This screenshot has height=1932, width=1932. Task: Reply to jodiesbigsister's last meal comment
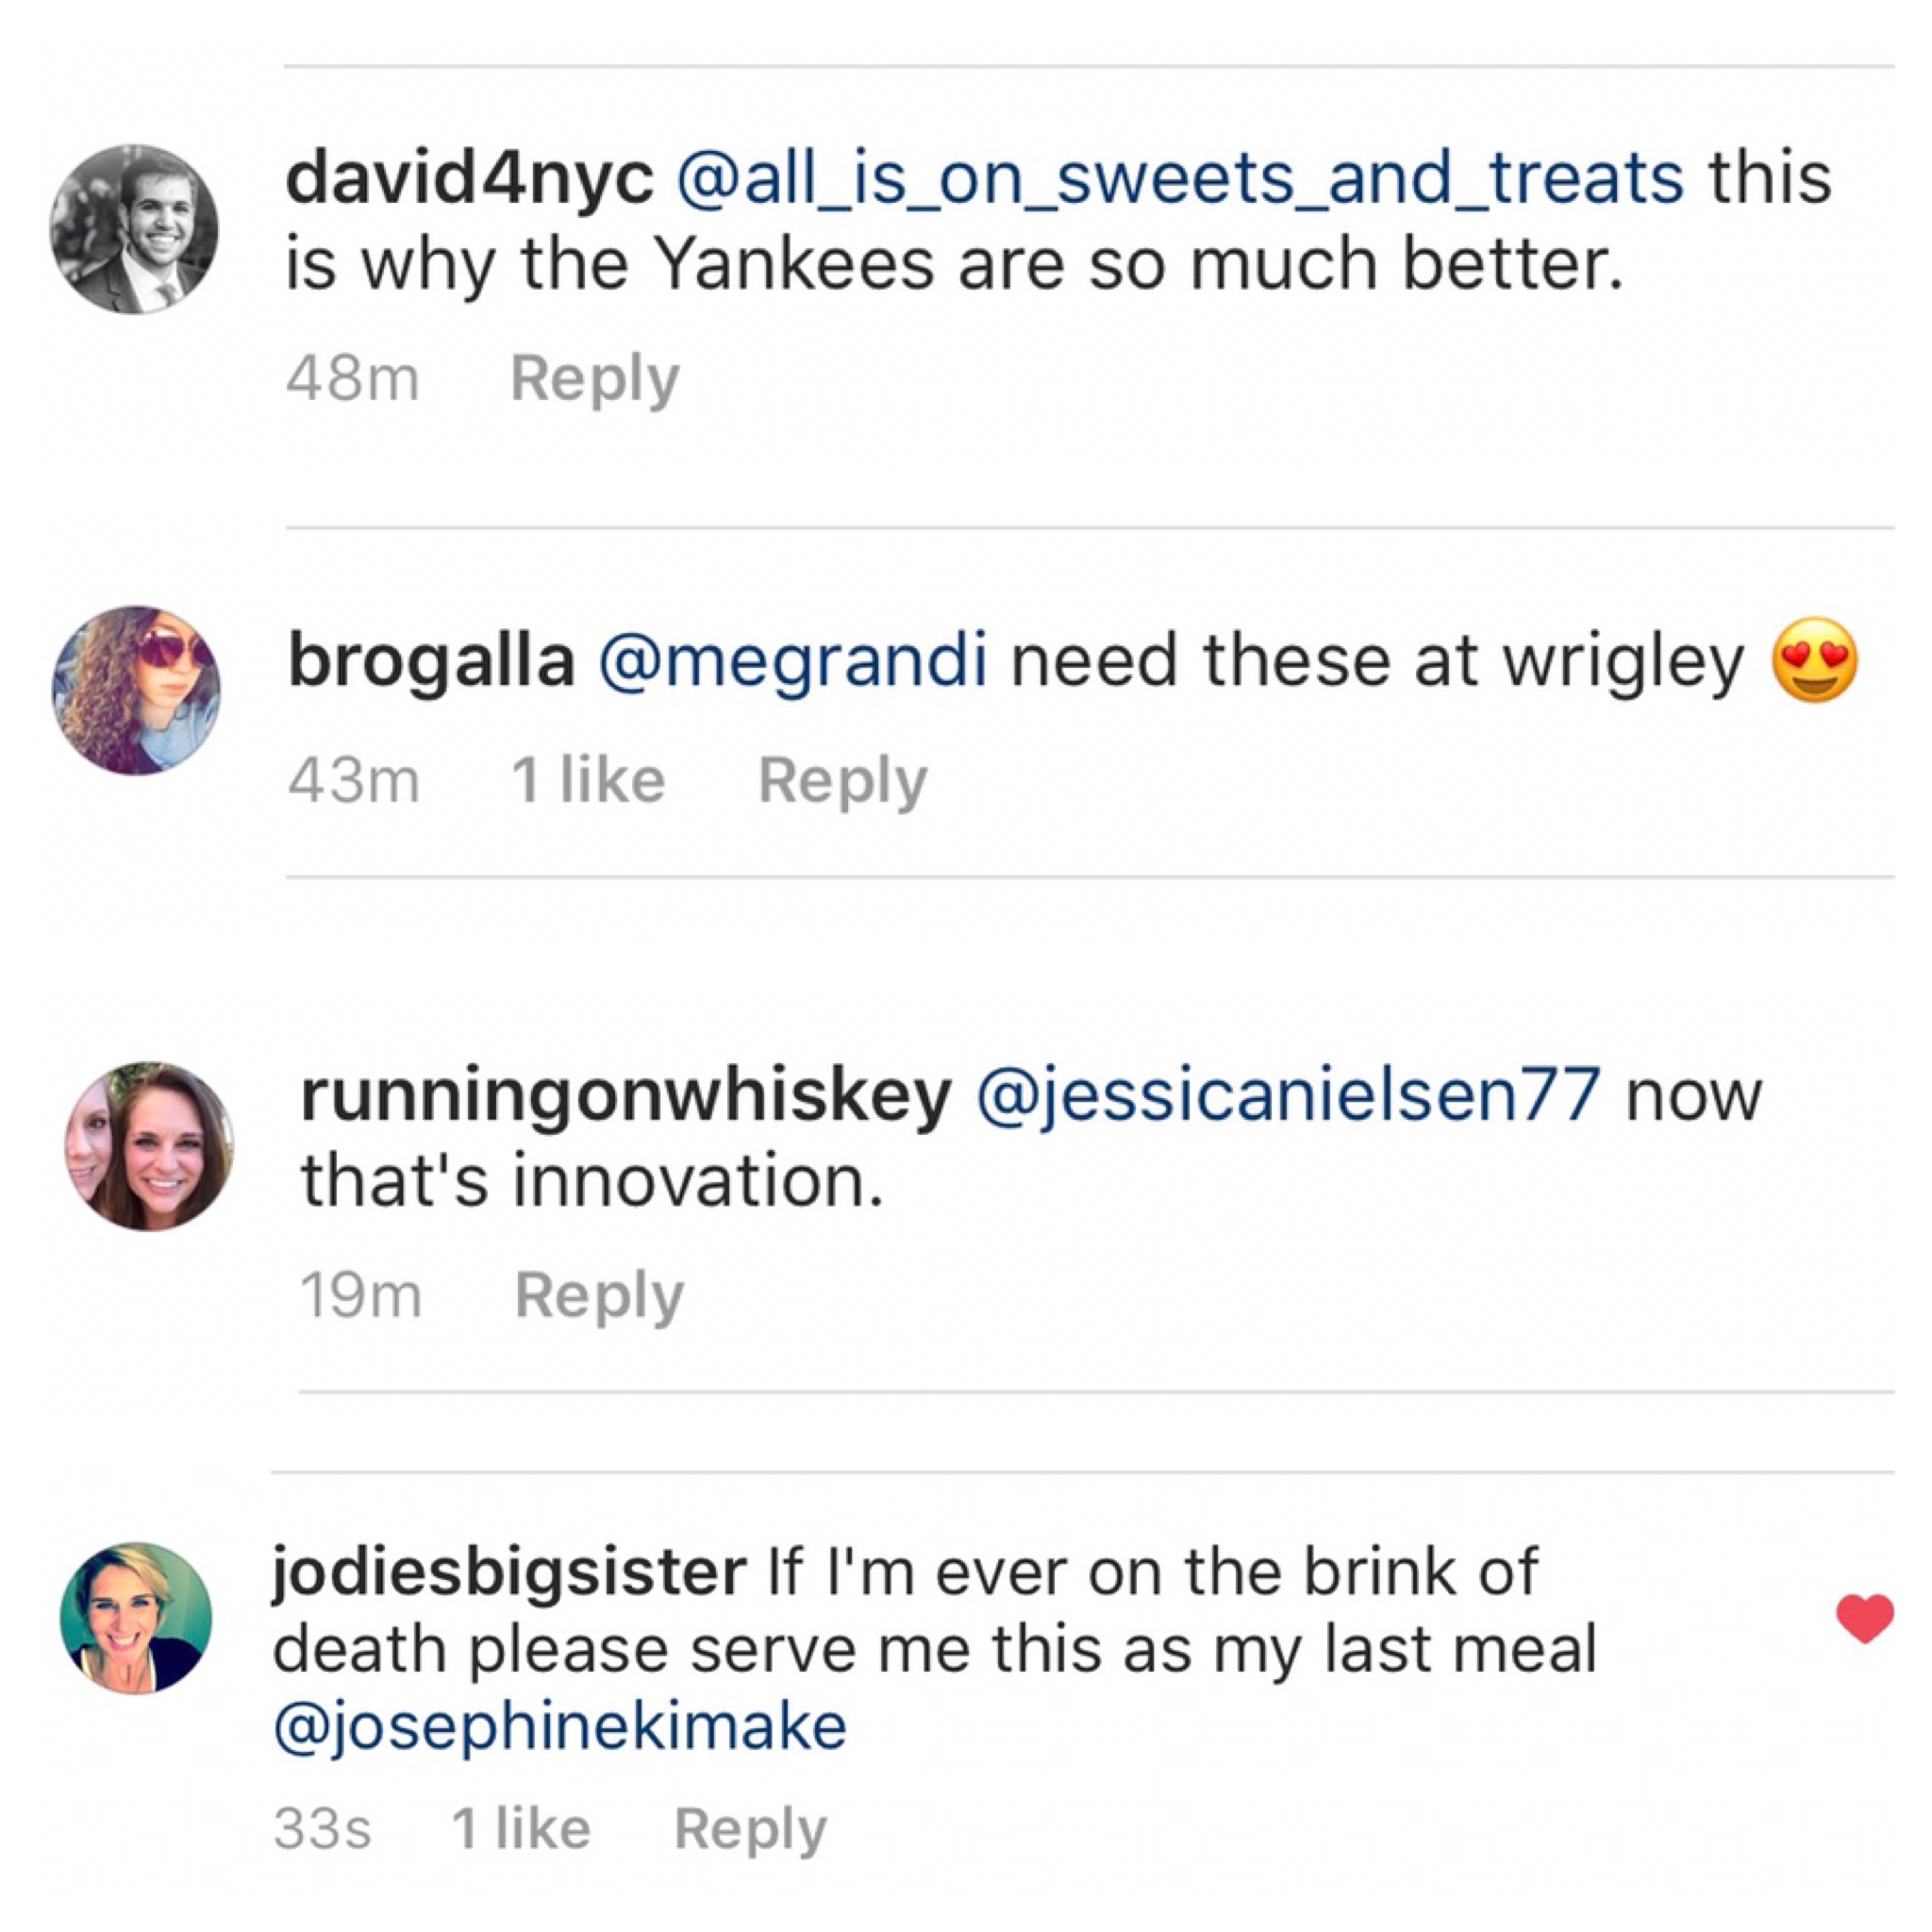pos(750,1829)
